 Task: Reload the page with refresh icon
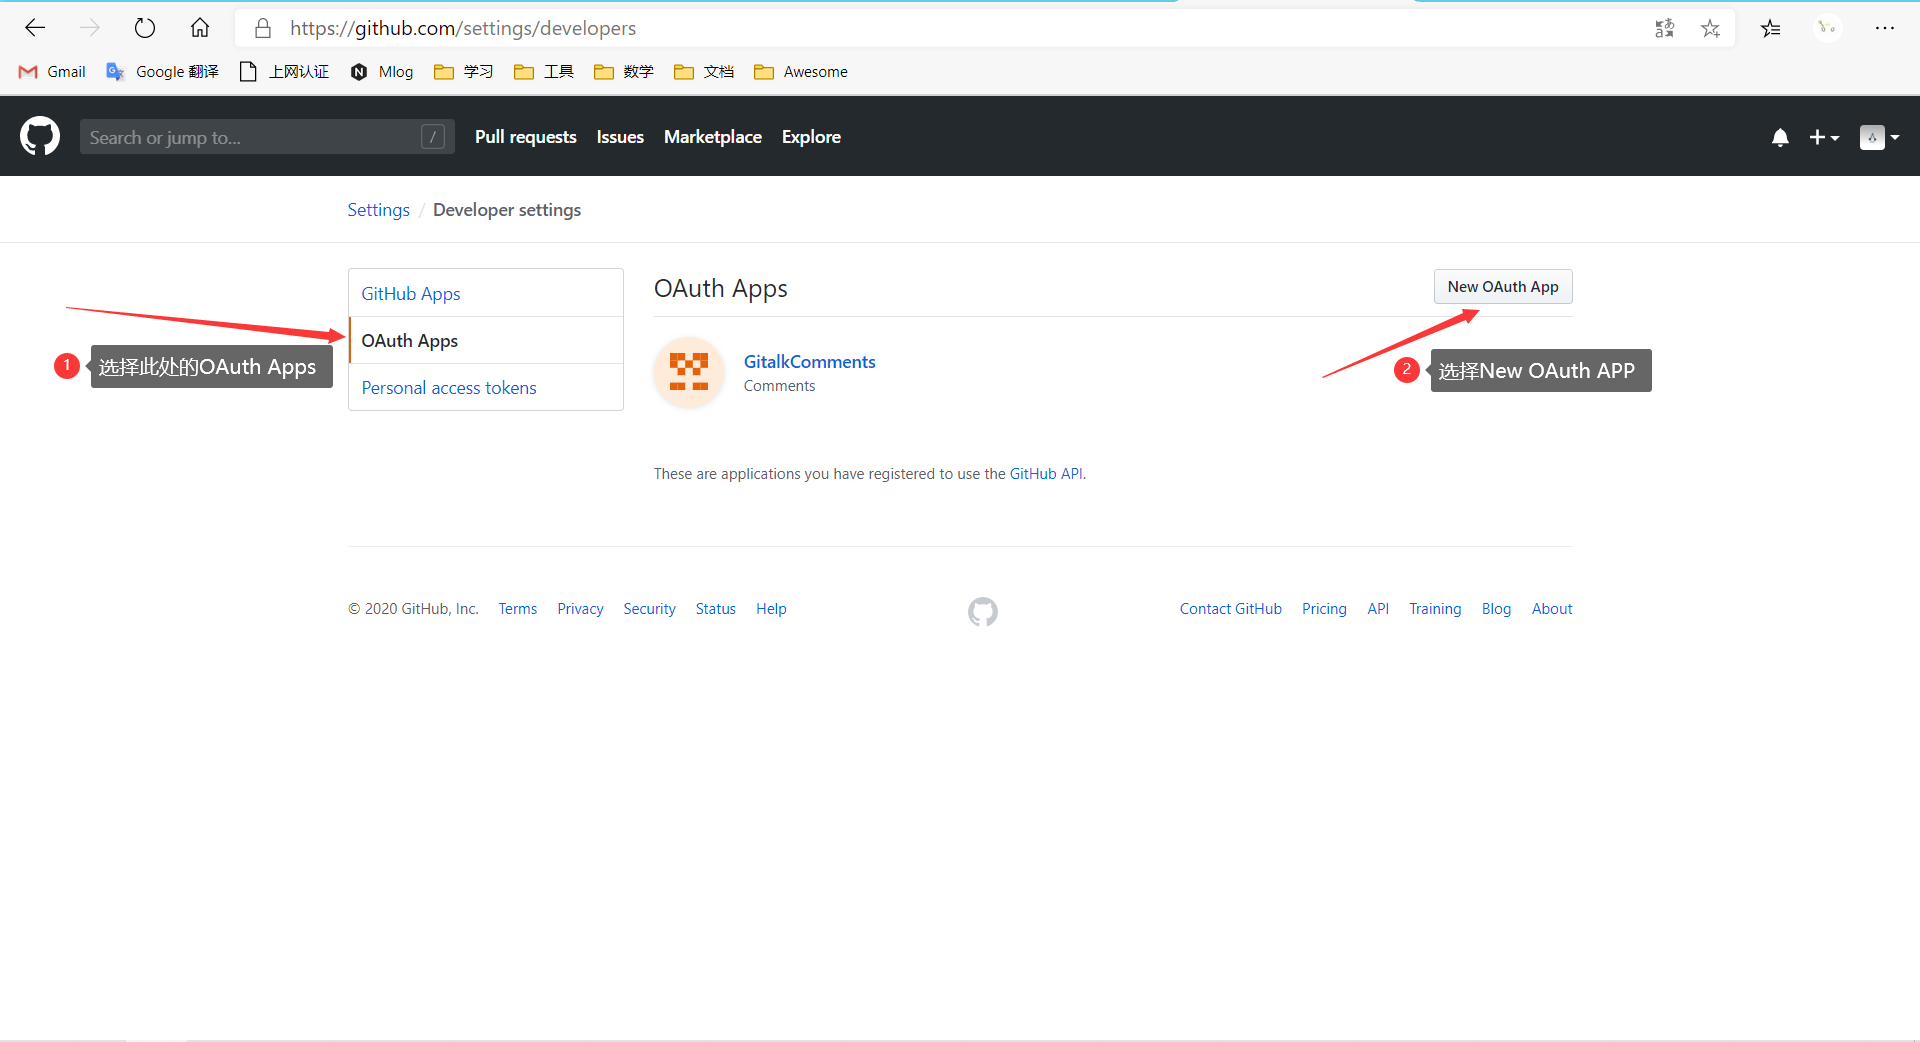(145, 28)
